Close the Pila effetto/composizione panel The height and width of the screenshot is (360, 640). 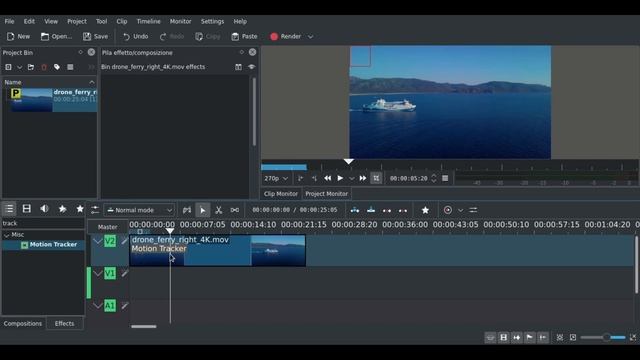click(253, 52)
